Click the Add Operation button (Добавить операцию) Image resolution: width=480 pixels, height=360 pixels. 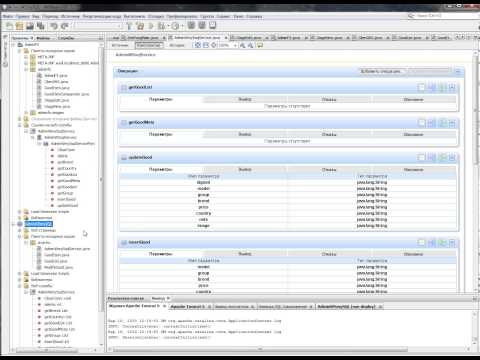[x=381, y=71]
